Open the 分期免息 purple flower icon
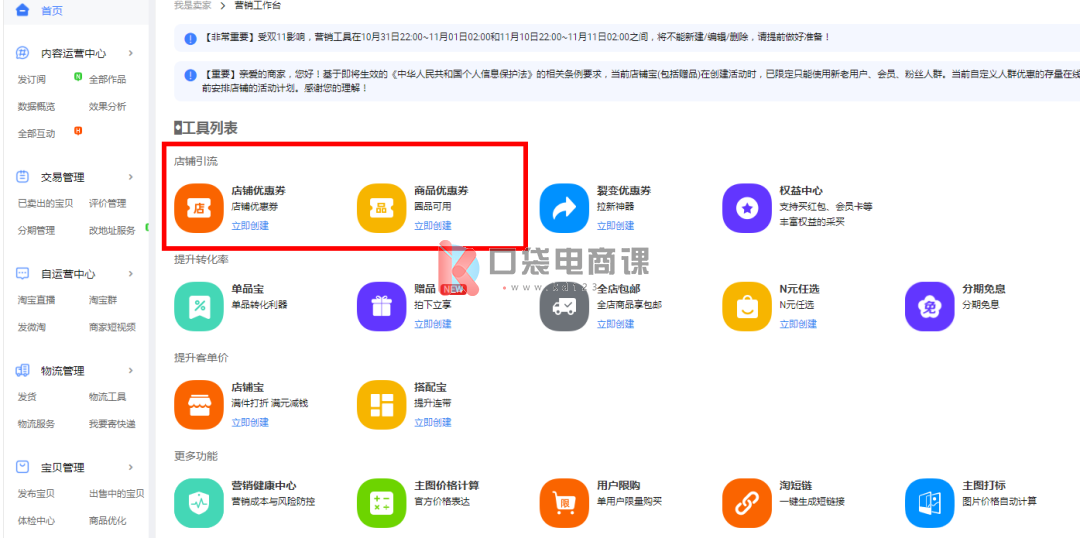The height and width of the screenshot is (538, 1080). [929, 307]
